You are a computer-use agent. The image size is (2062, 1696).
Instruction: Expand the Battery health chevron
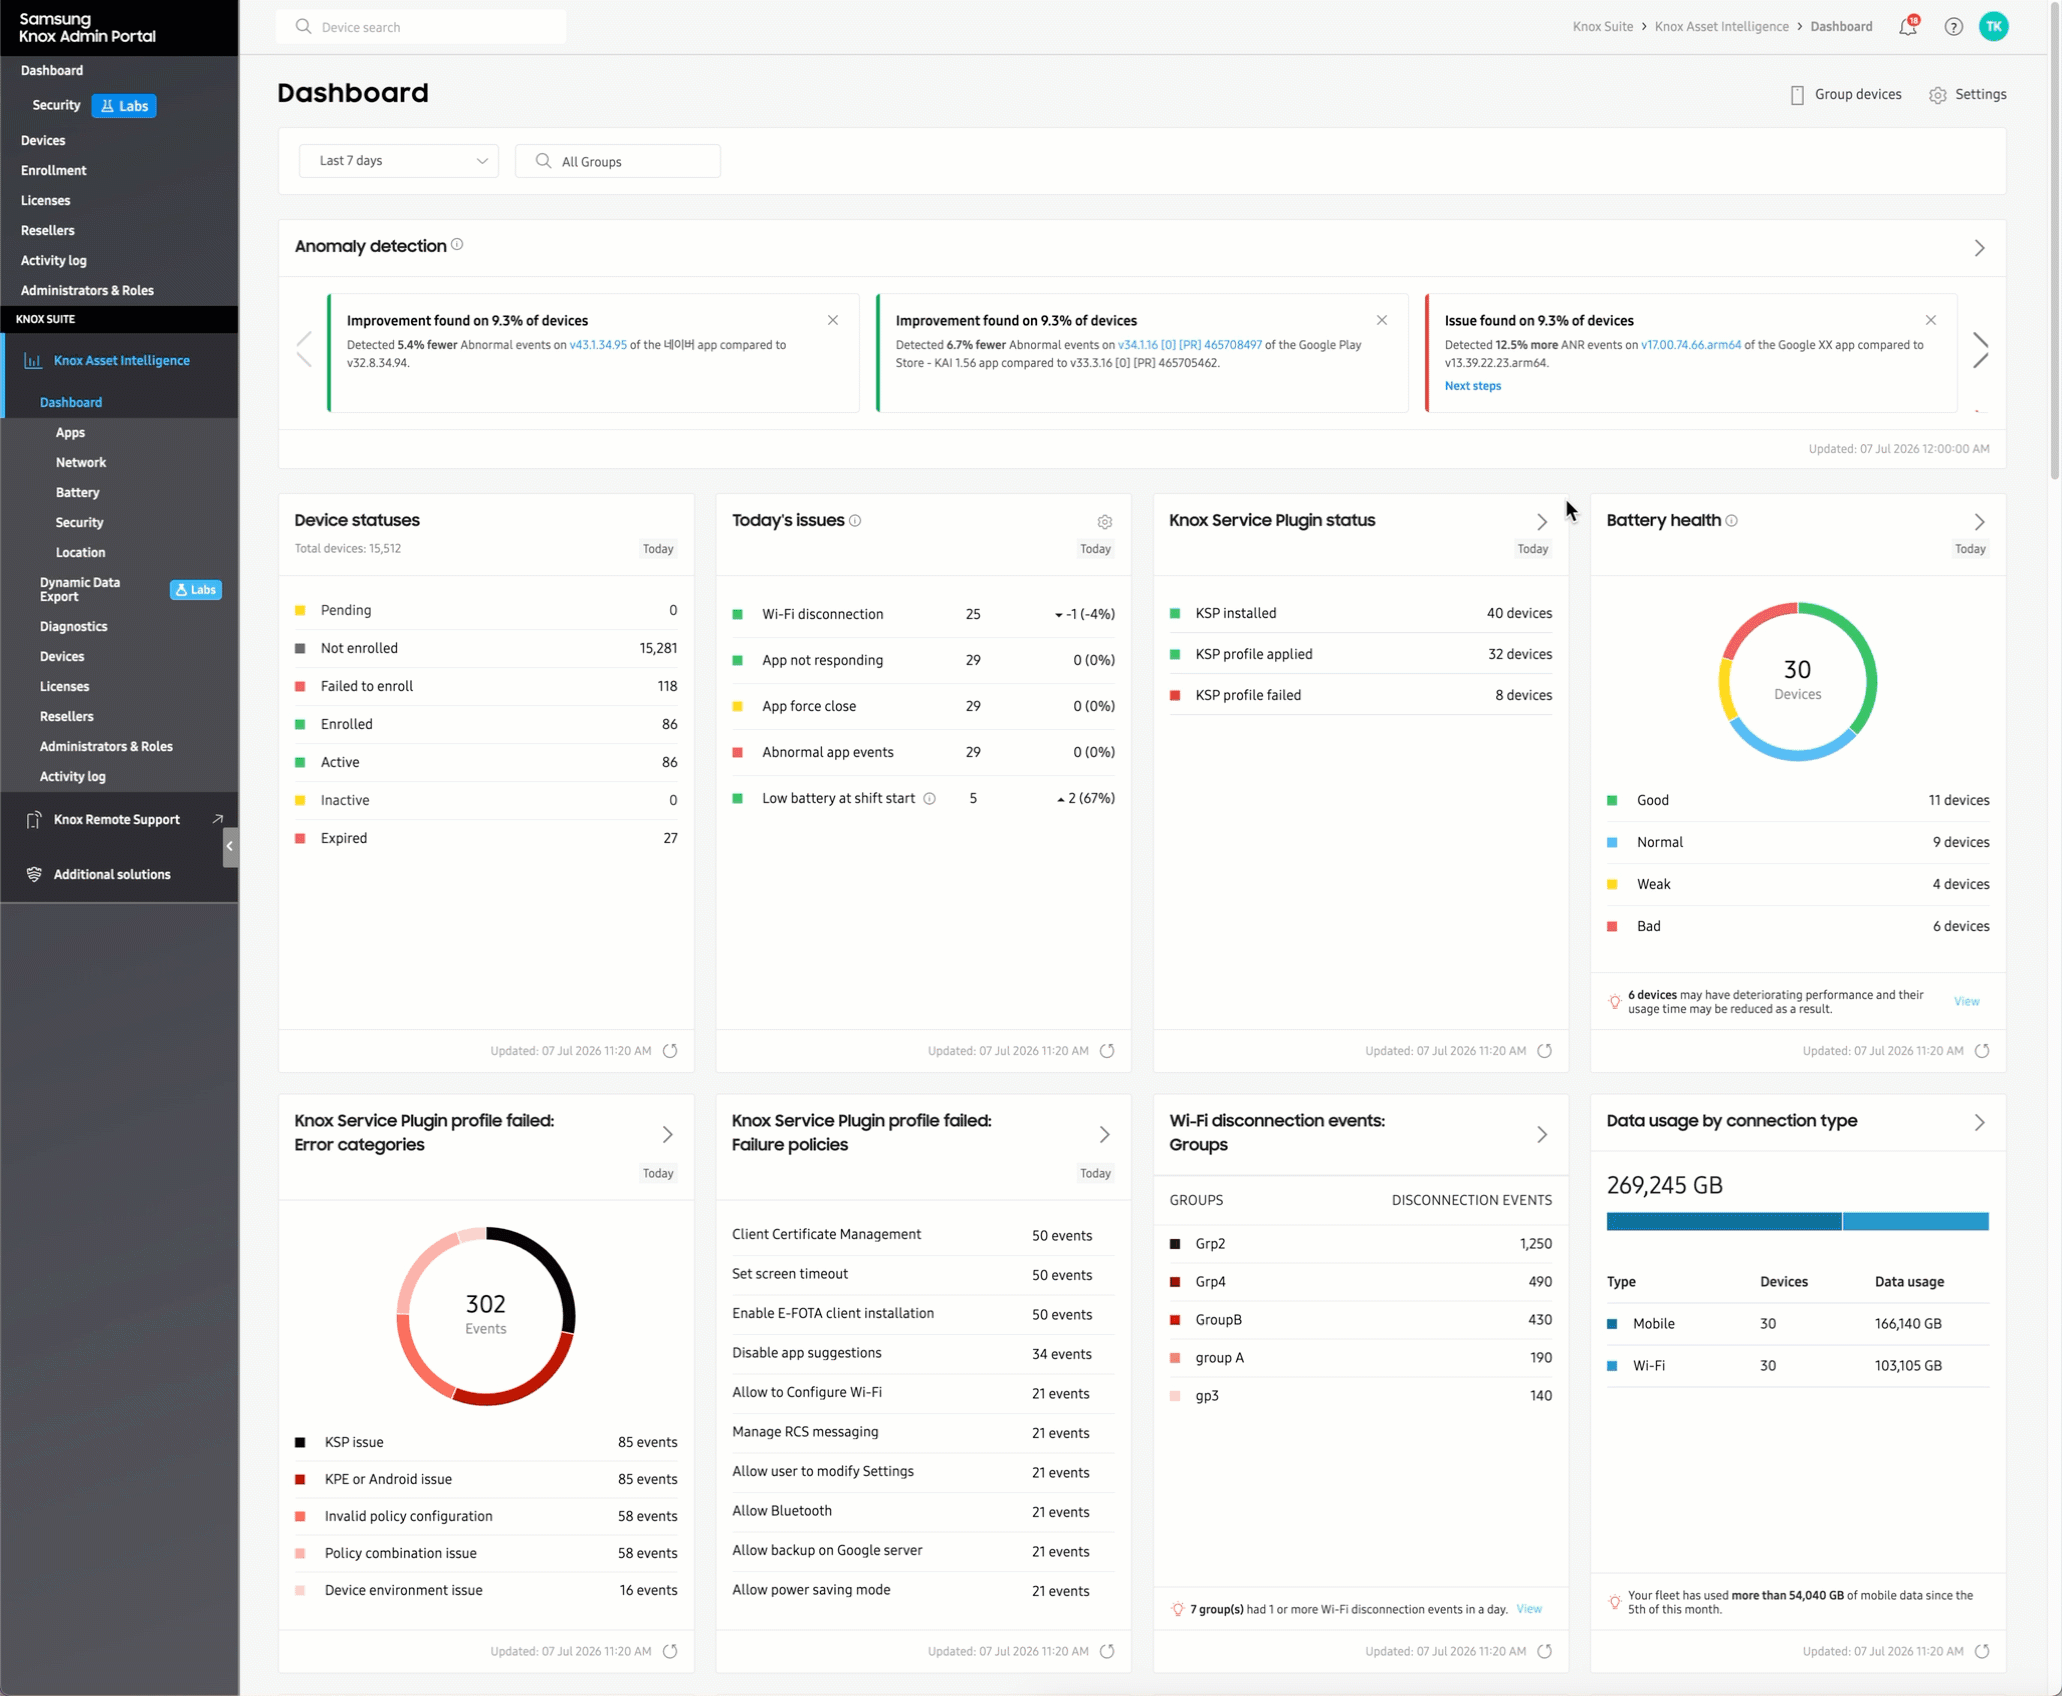1979,522
